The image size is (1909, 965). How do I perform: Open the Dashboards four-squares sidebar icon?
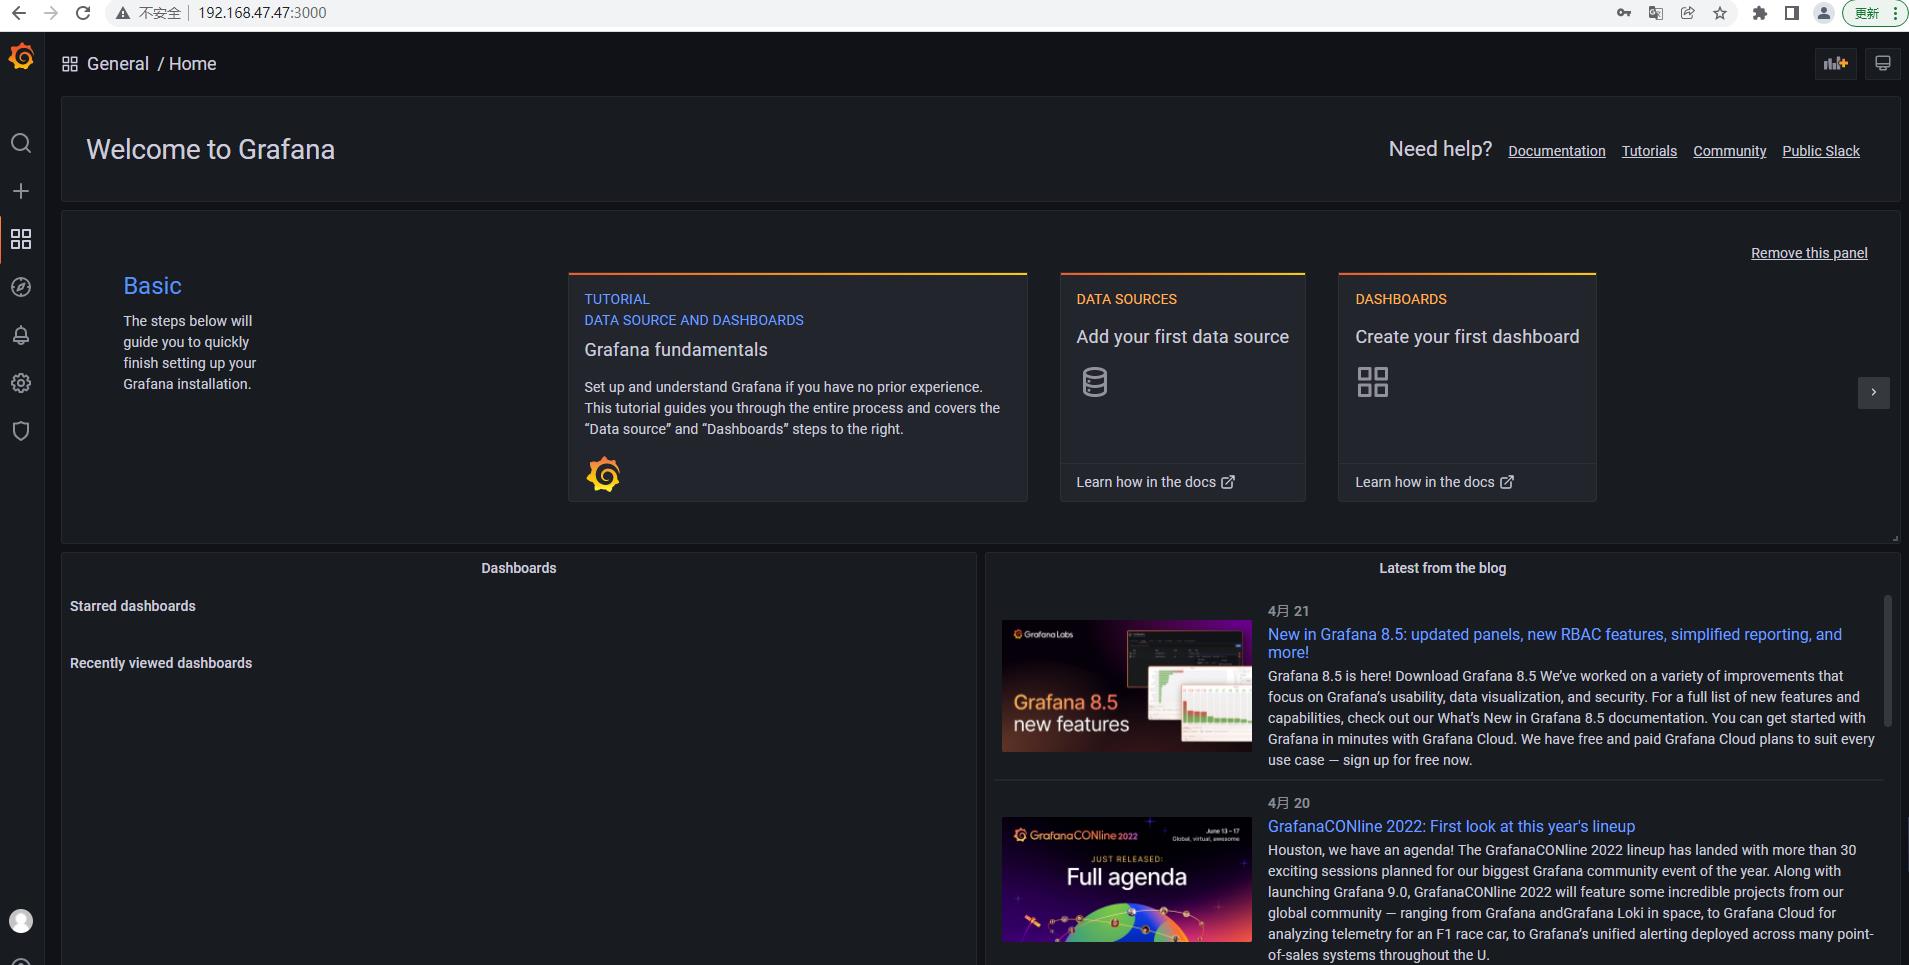[21, 239]
